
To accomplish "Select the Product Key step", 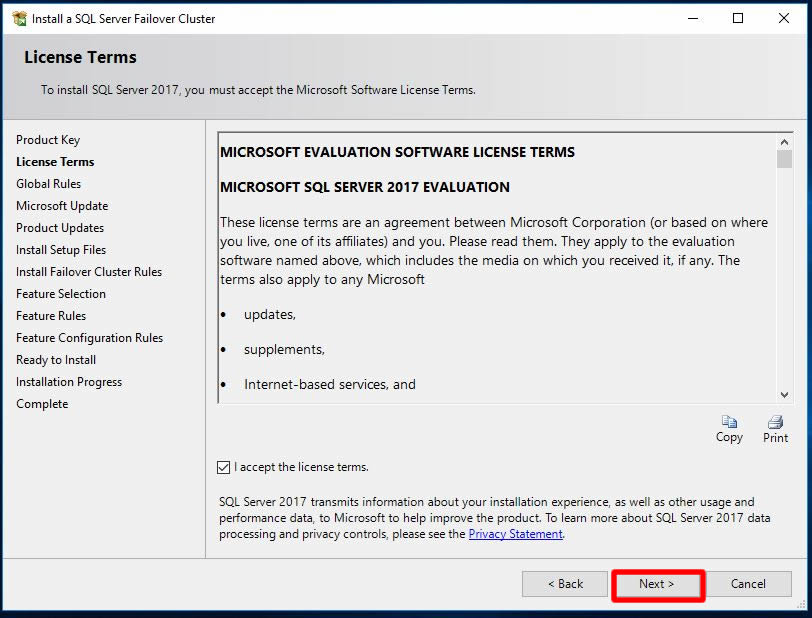I will pyautogui.click(x=48, y=140).
